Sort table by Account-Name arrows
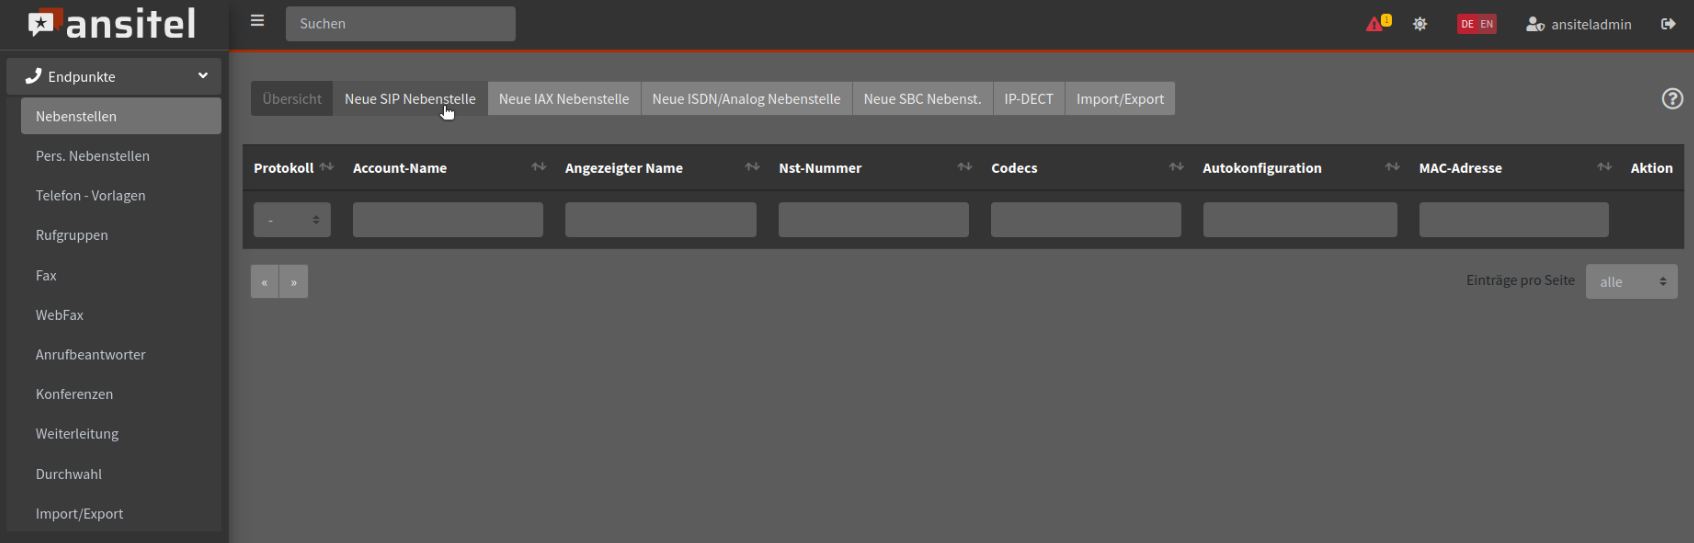Screen dimensions: 1694x543 tap(538, 167)
